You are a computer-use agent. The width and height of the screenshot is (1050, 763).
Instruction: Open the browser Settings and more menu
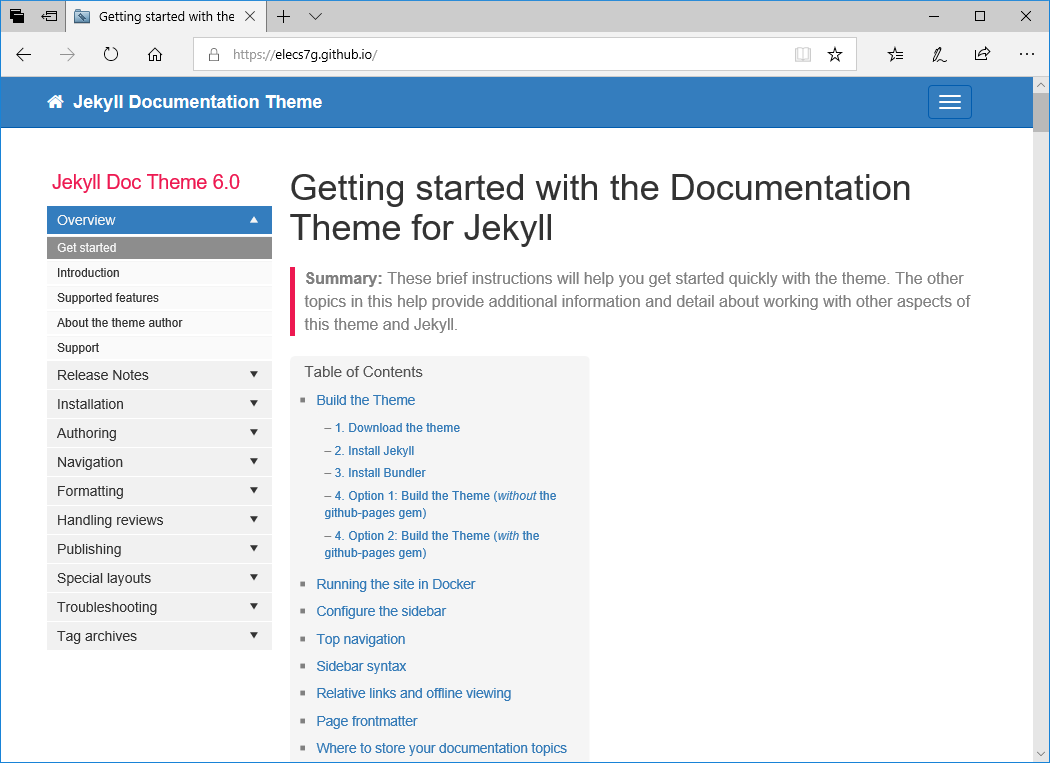(x=1026, y=54)
